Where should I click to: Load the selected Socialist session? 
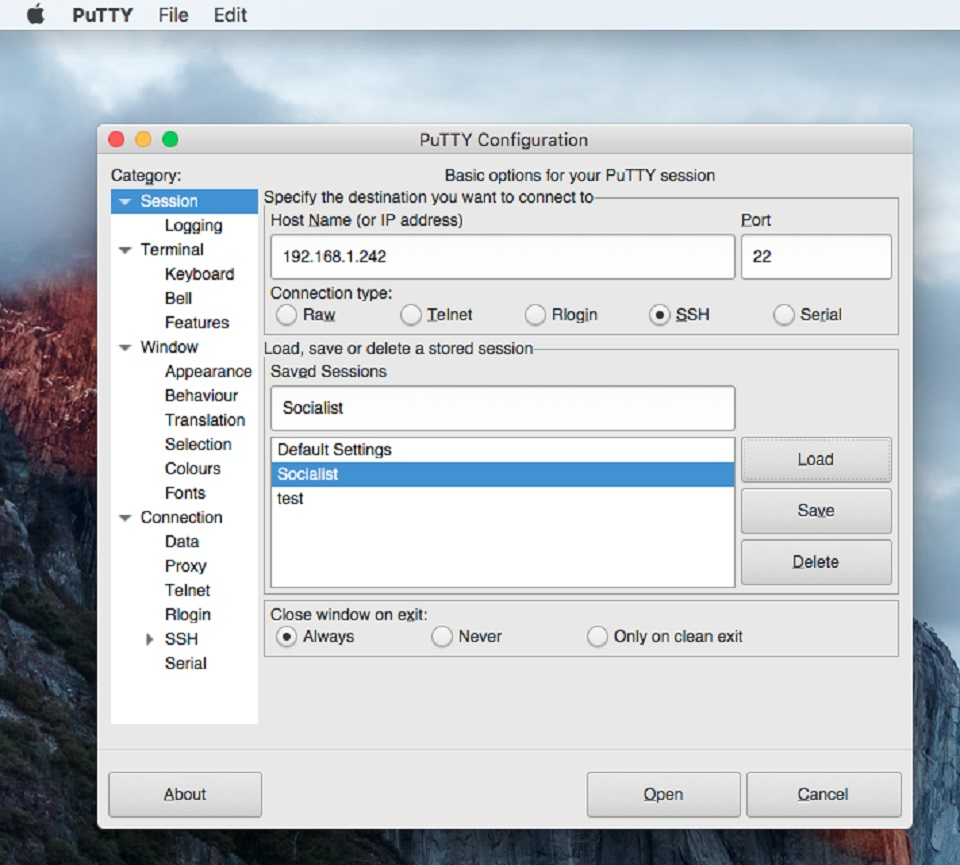815,459
